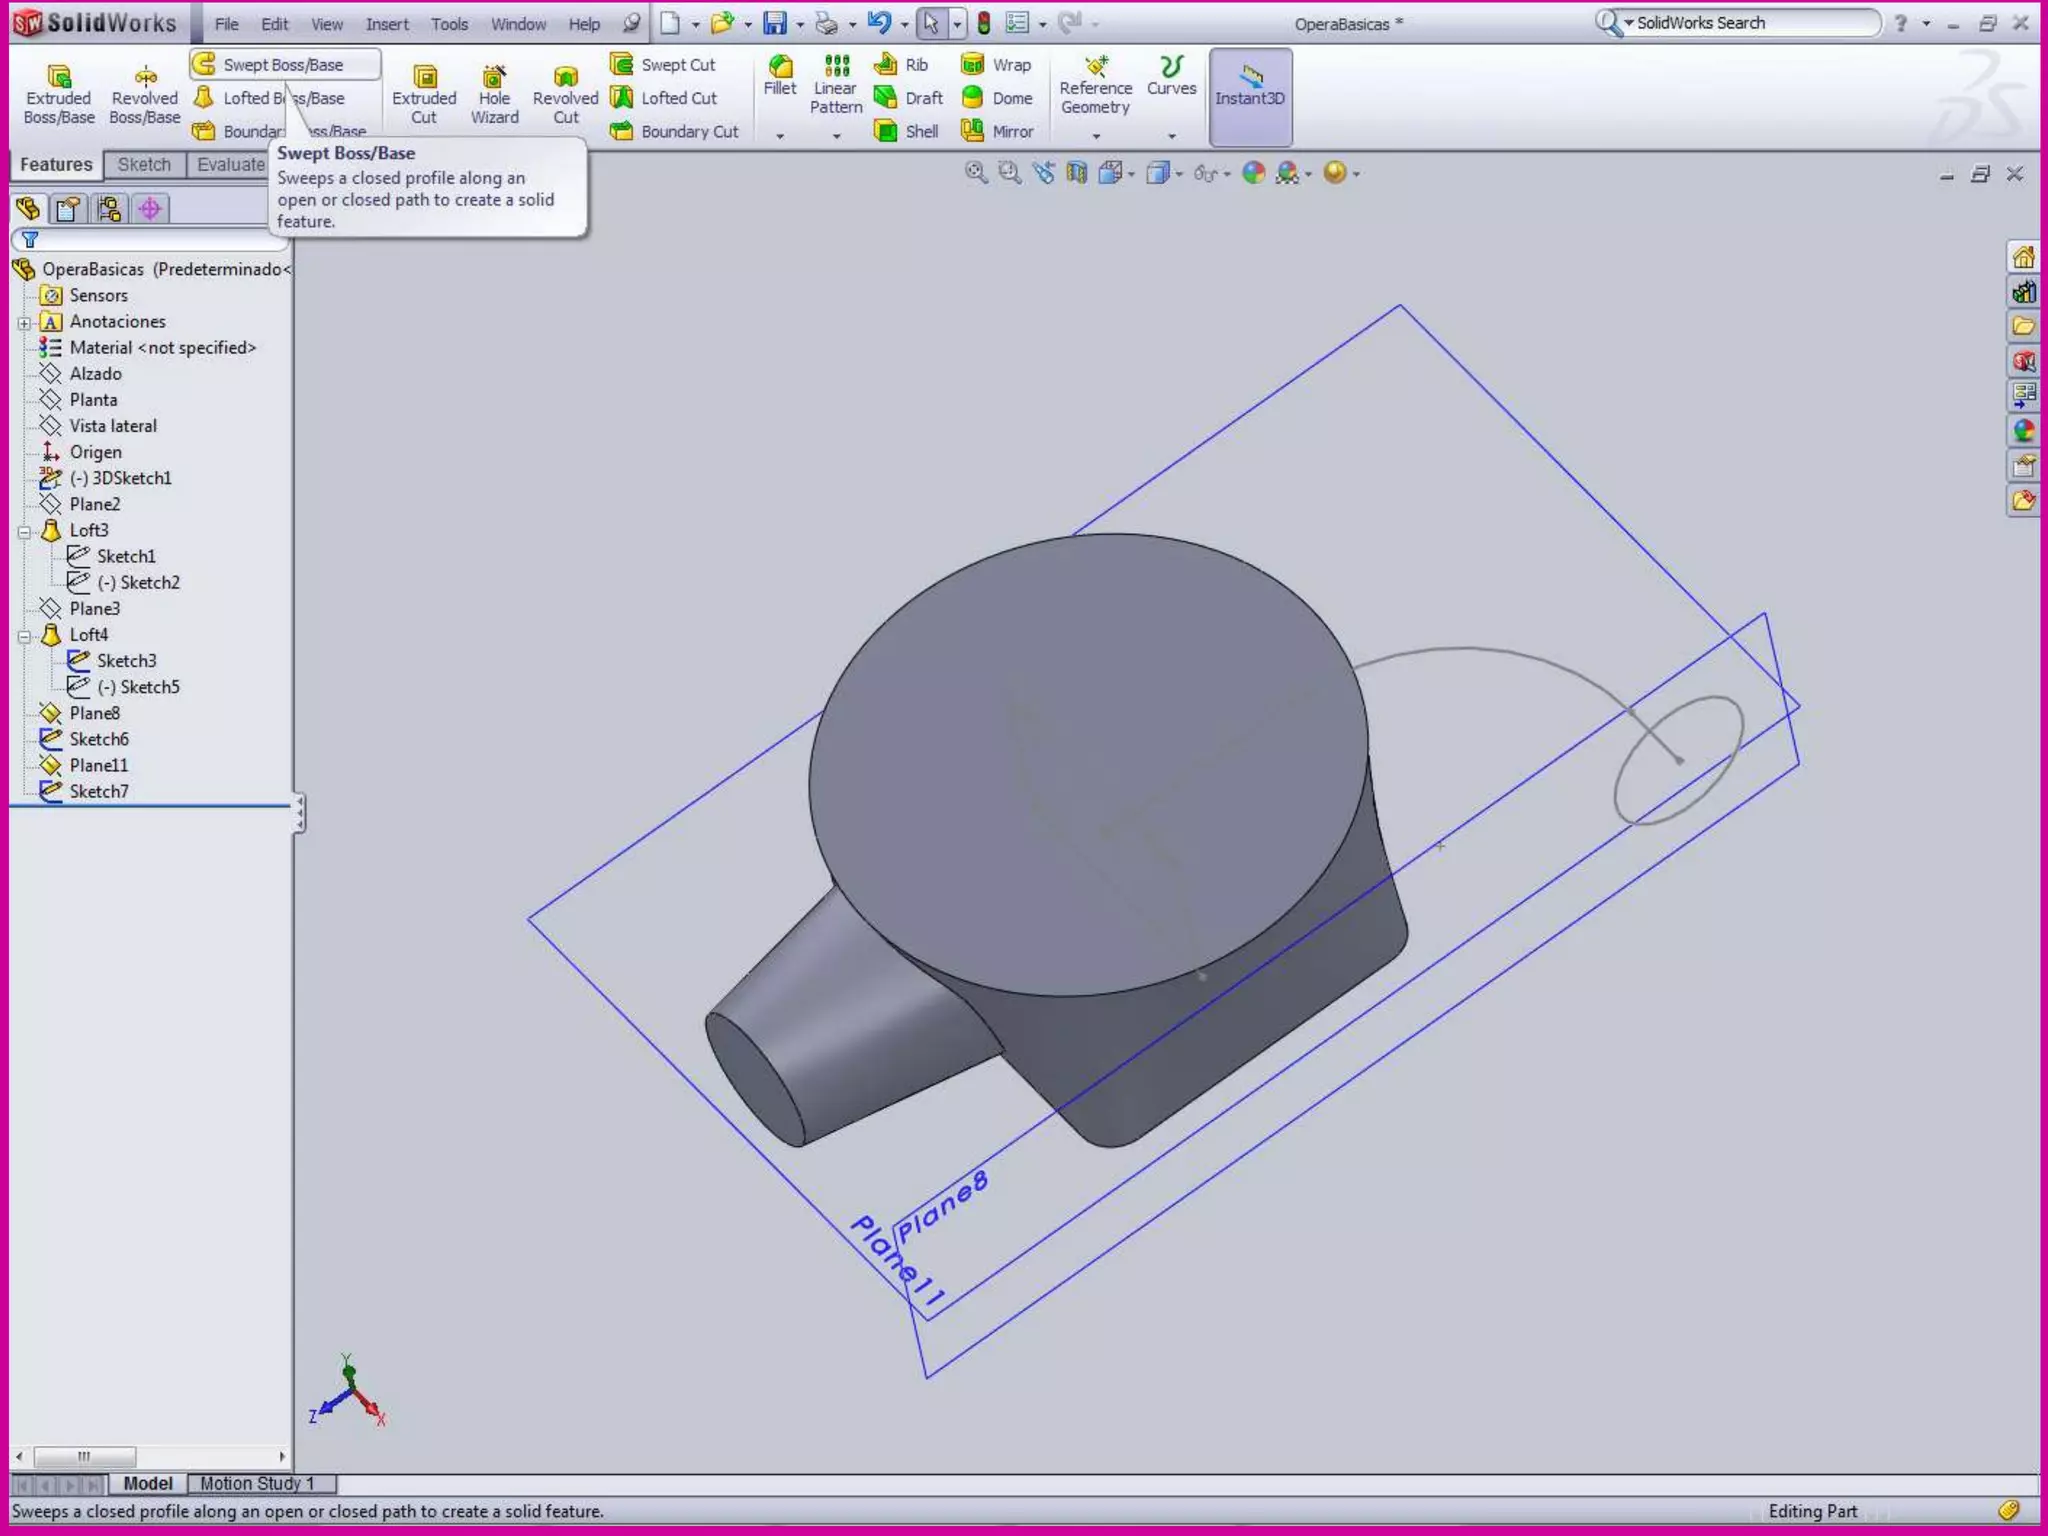Open the PropertyManager tab icon
This screenshot has width=2048, height=1536.
tap(69, 209)
